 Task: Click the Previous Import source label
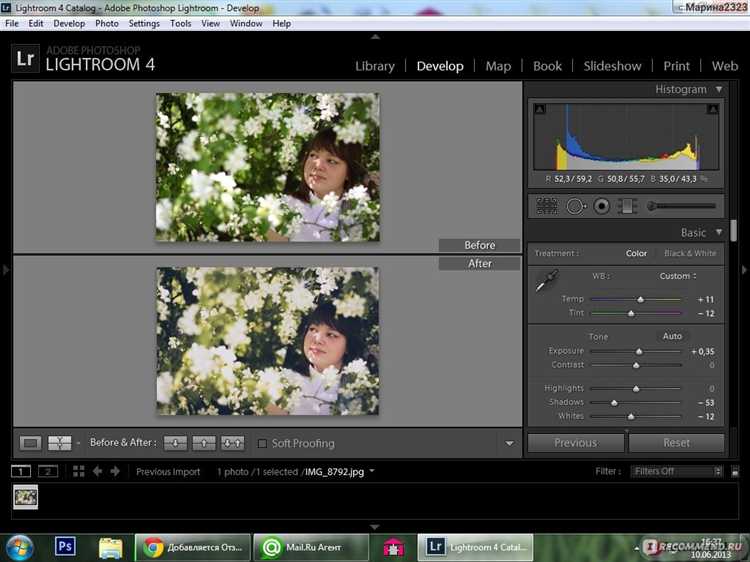pos(168,472)
